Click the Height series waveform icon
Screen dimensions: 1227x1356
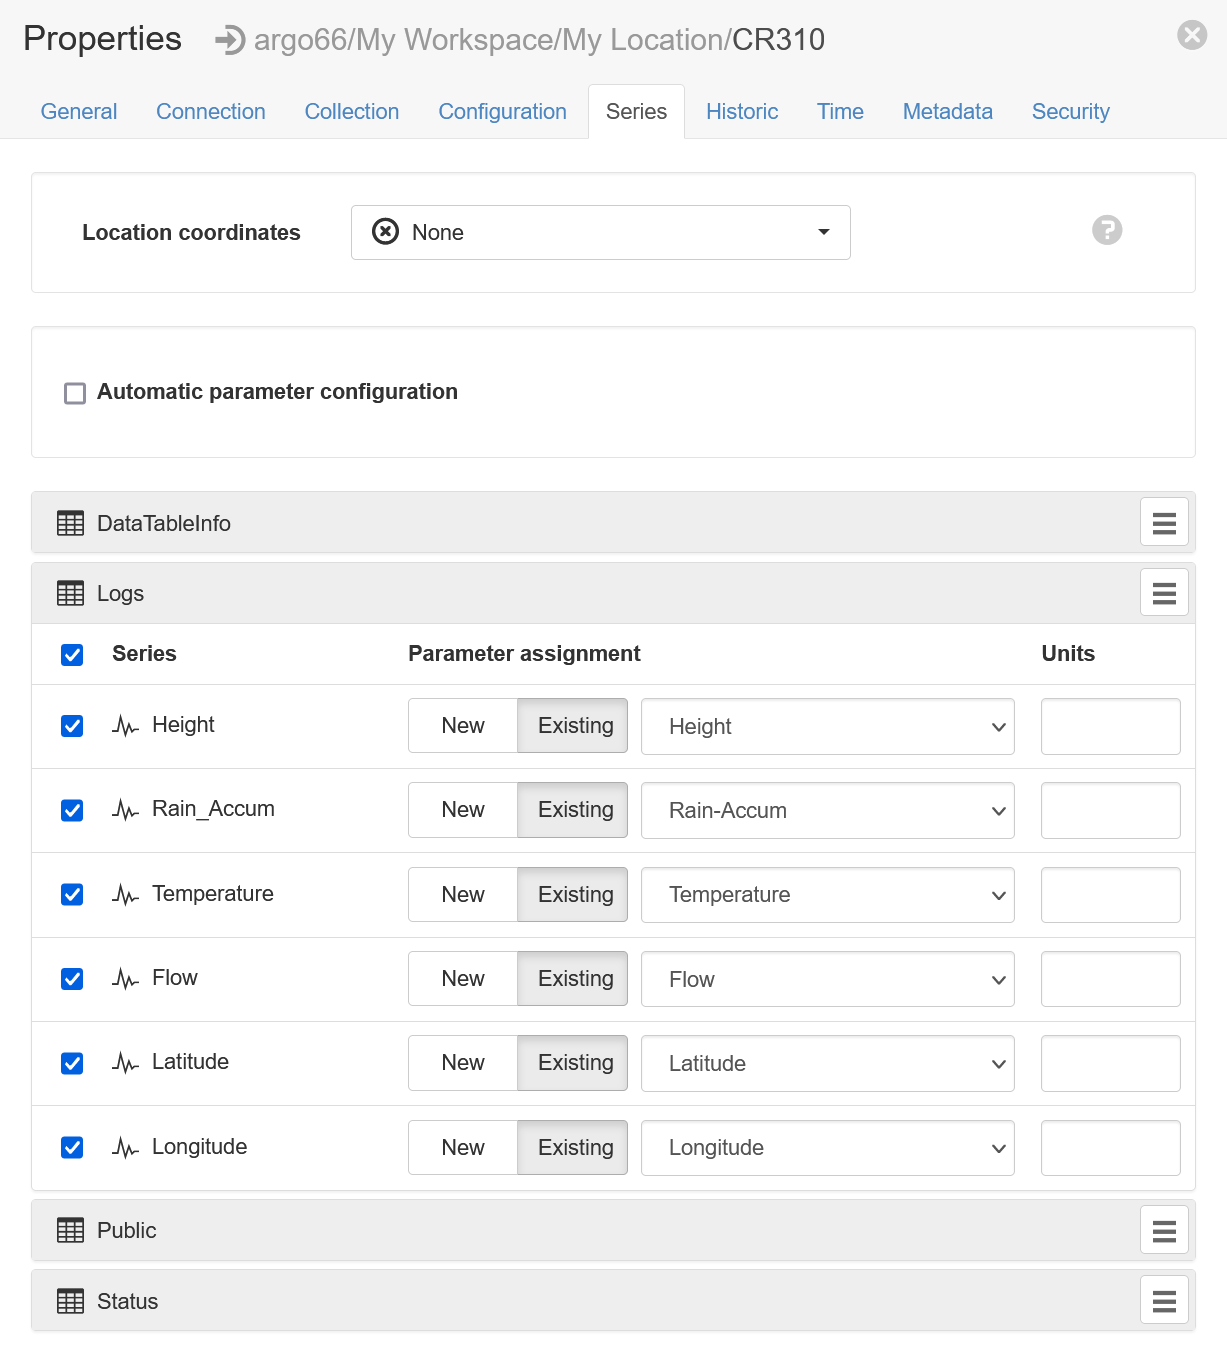coord(125,726)
